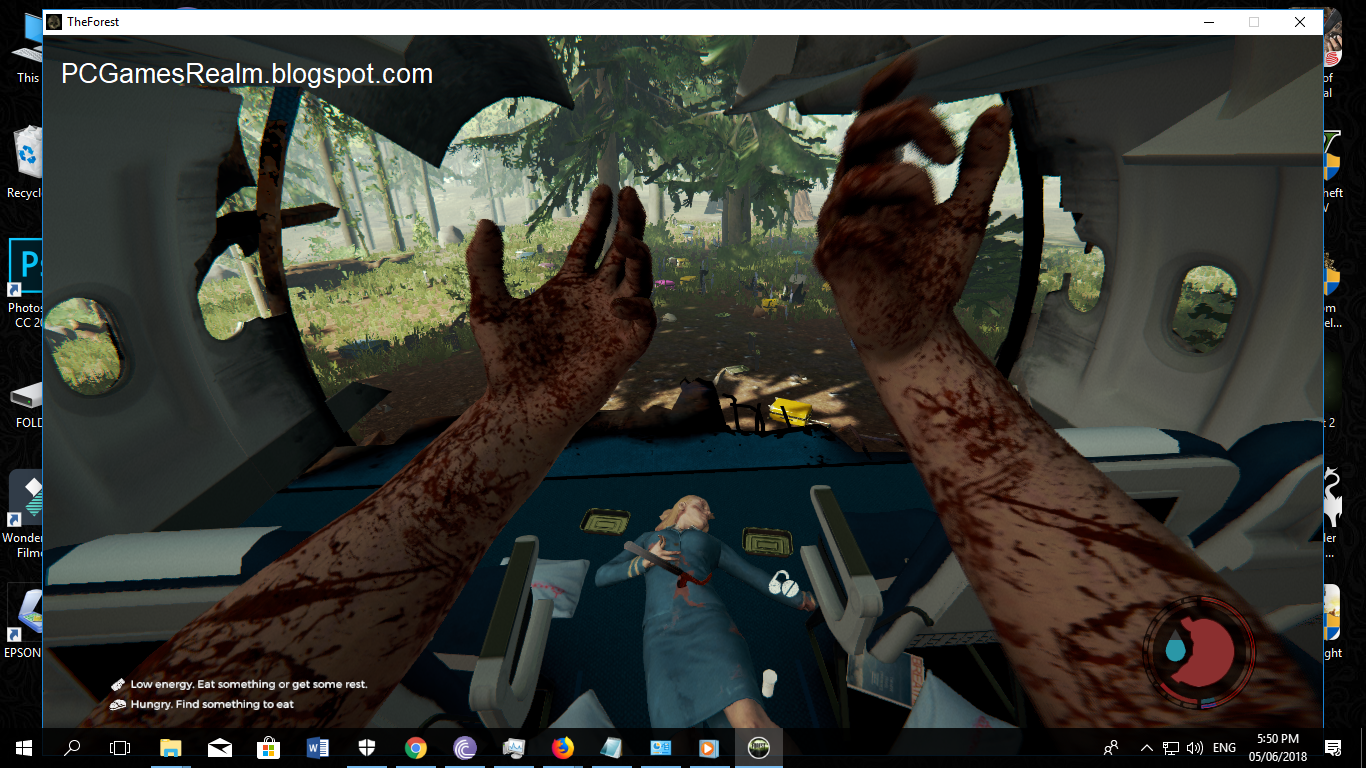The height and width of the screenshot is (768, 1366).
Task: Launch File Explorer from the taskbar
Action: [171, 747]
